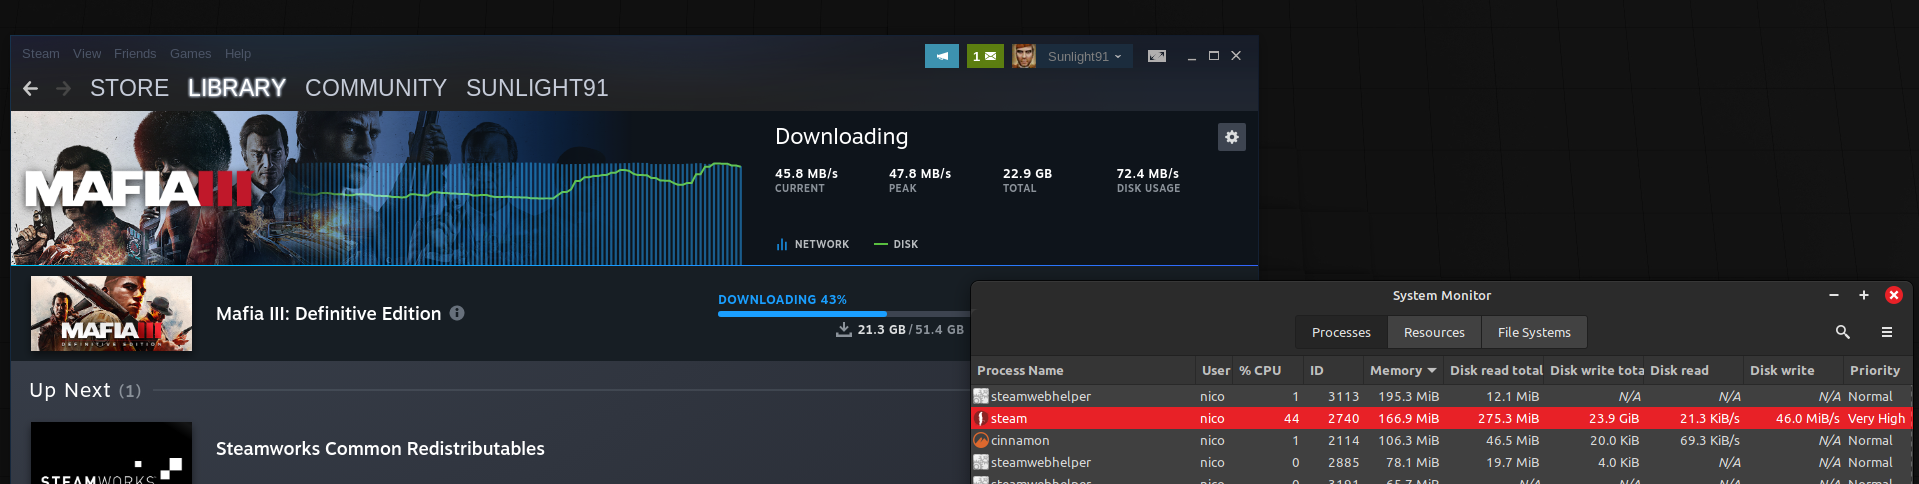1919x484 pixels.
Task: Click the 45.8 MB/s CURRENT speed value
Action: 806,174
